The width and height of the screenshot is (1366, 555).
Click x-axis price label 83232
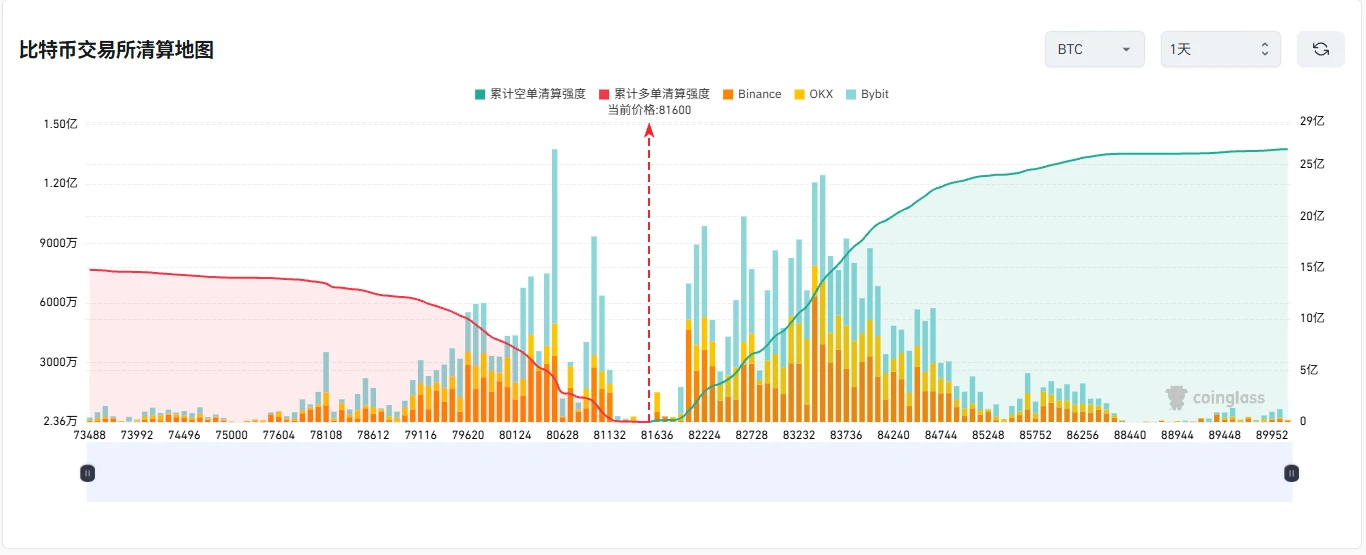click(x=799, y=435)
